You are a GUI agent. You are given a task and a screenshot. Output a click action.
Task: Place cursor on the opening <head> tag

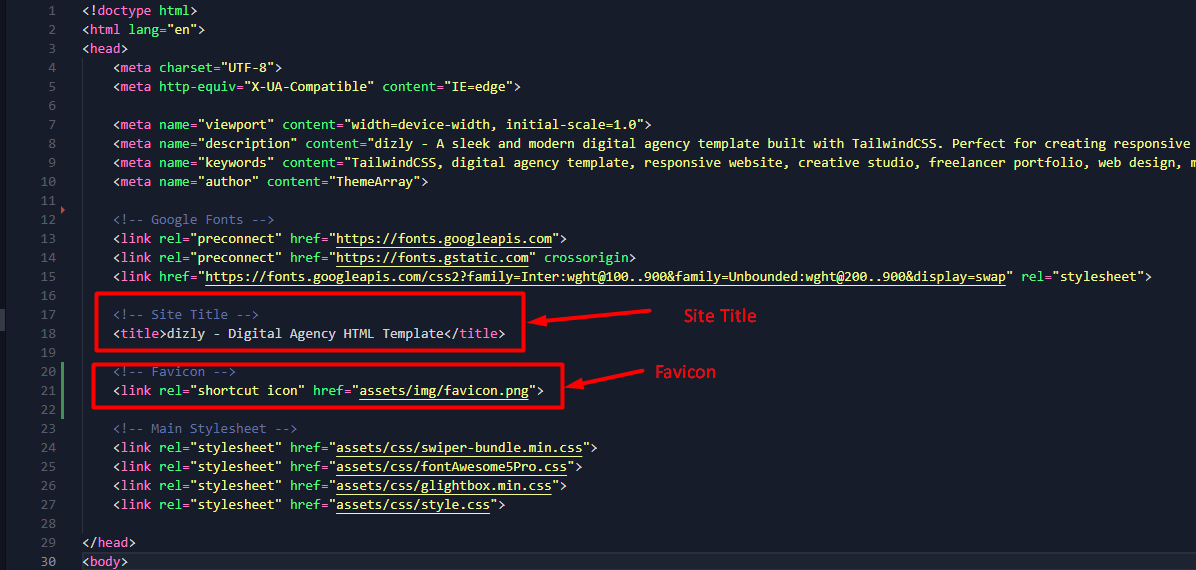click(105, 49)
